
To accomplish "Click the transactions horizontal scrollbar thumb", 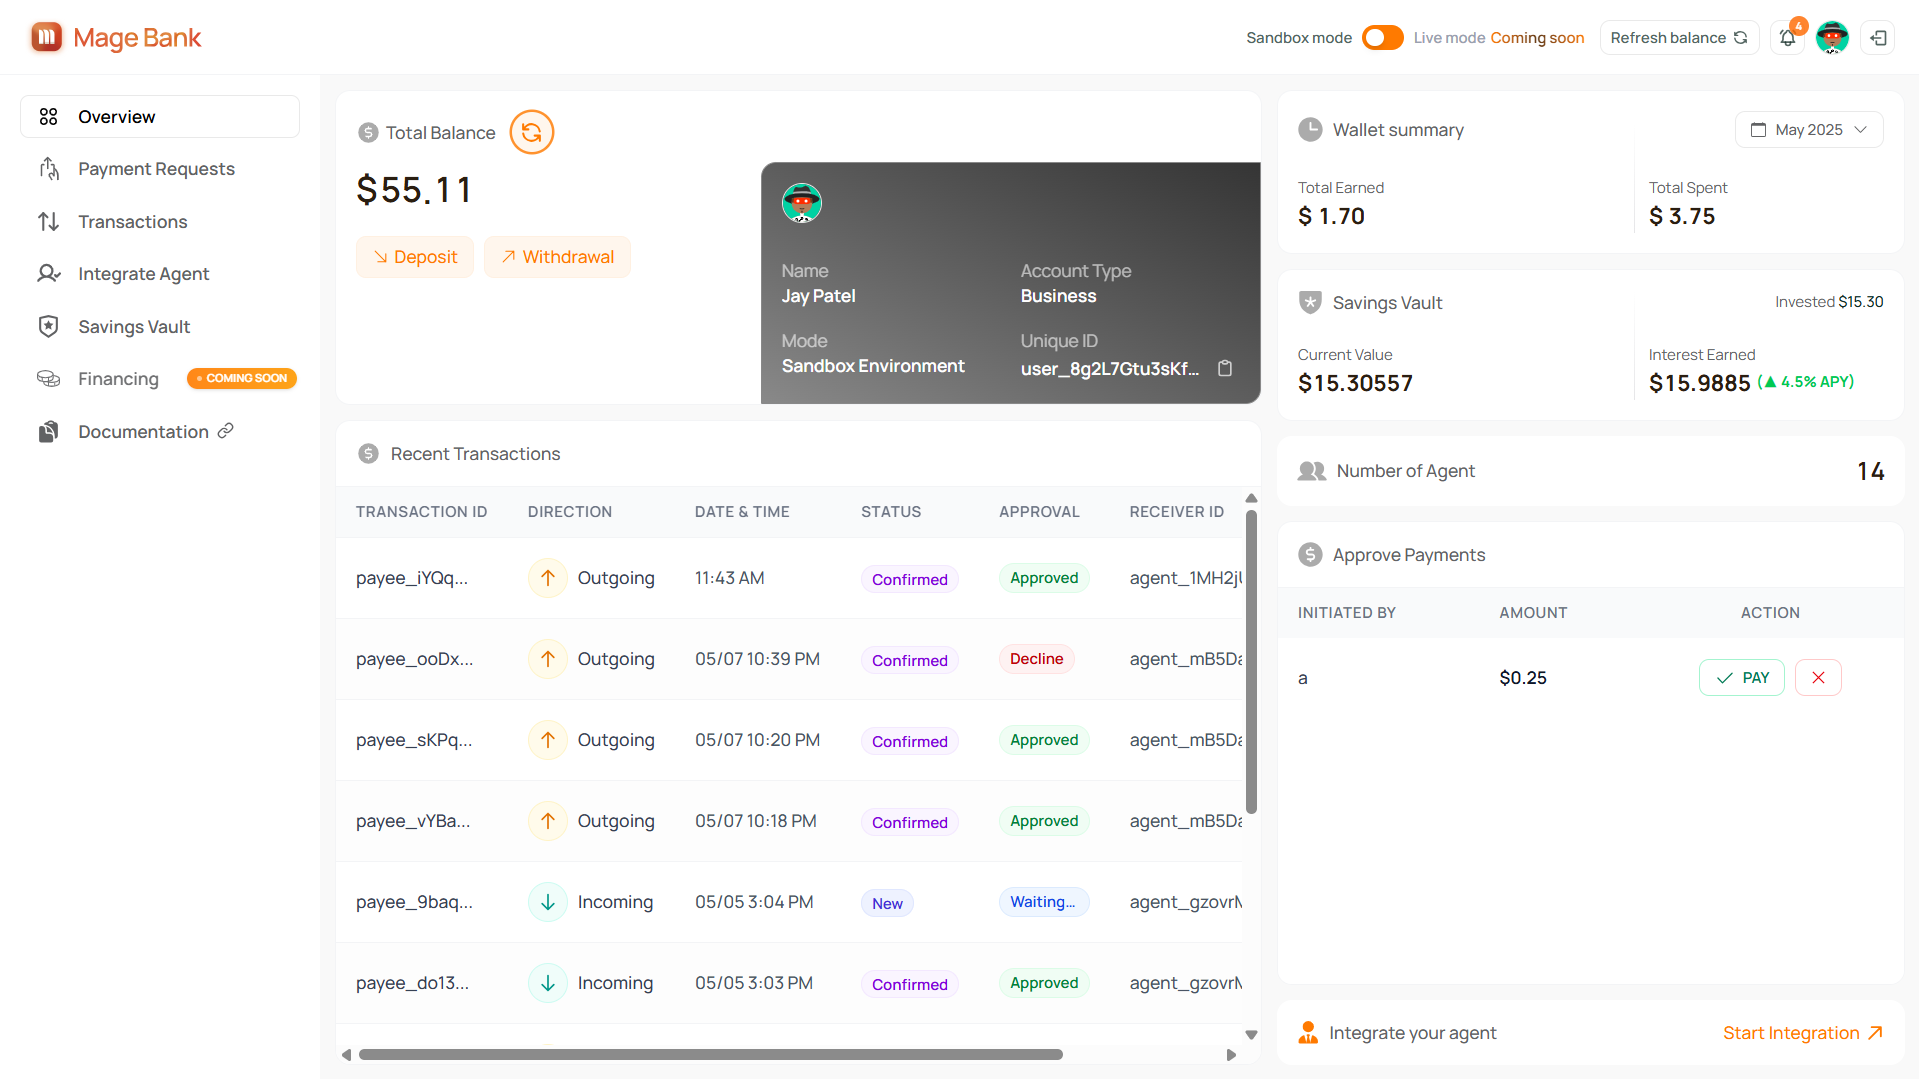I will coord(710,1055).
